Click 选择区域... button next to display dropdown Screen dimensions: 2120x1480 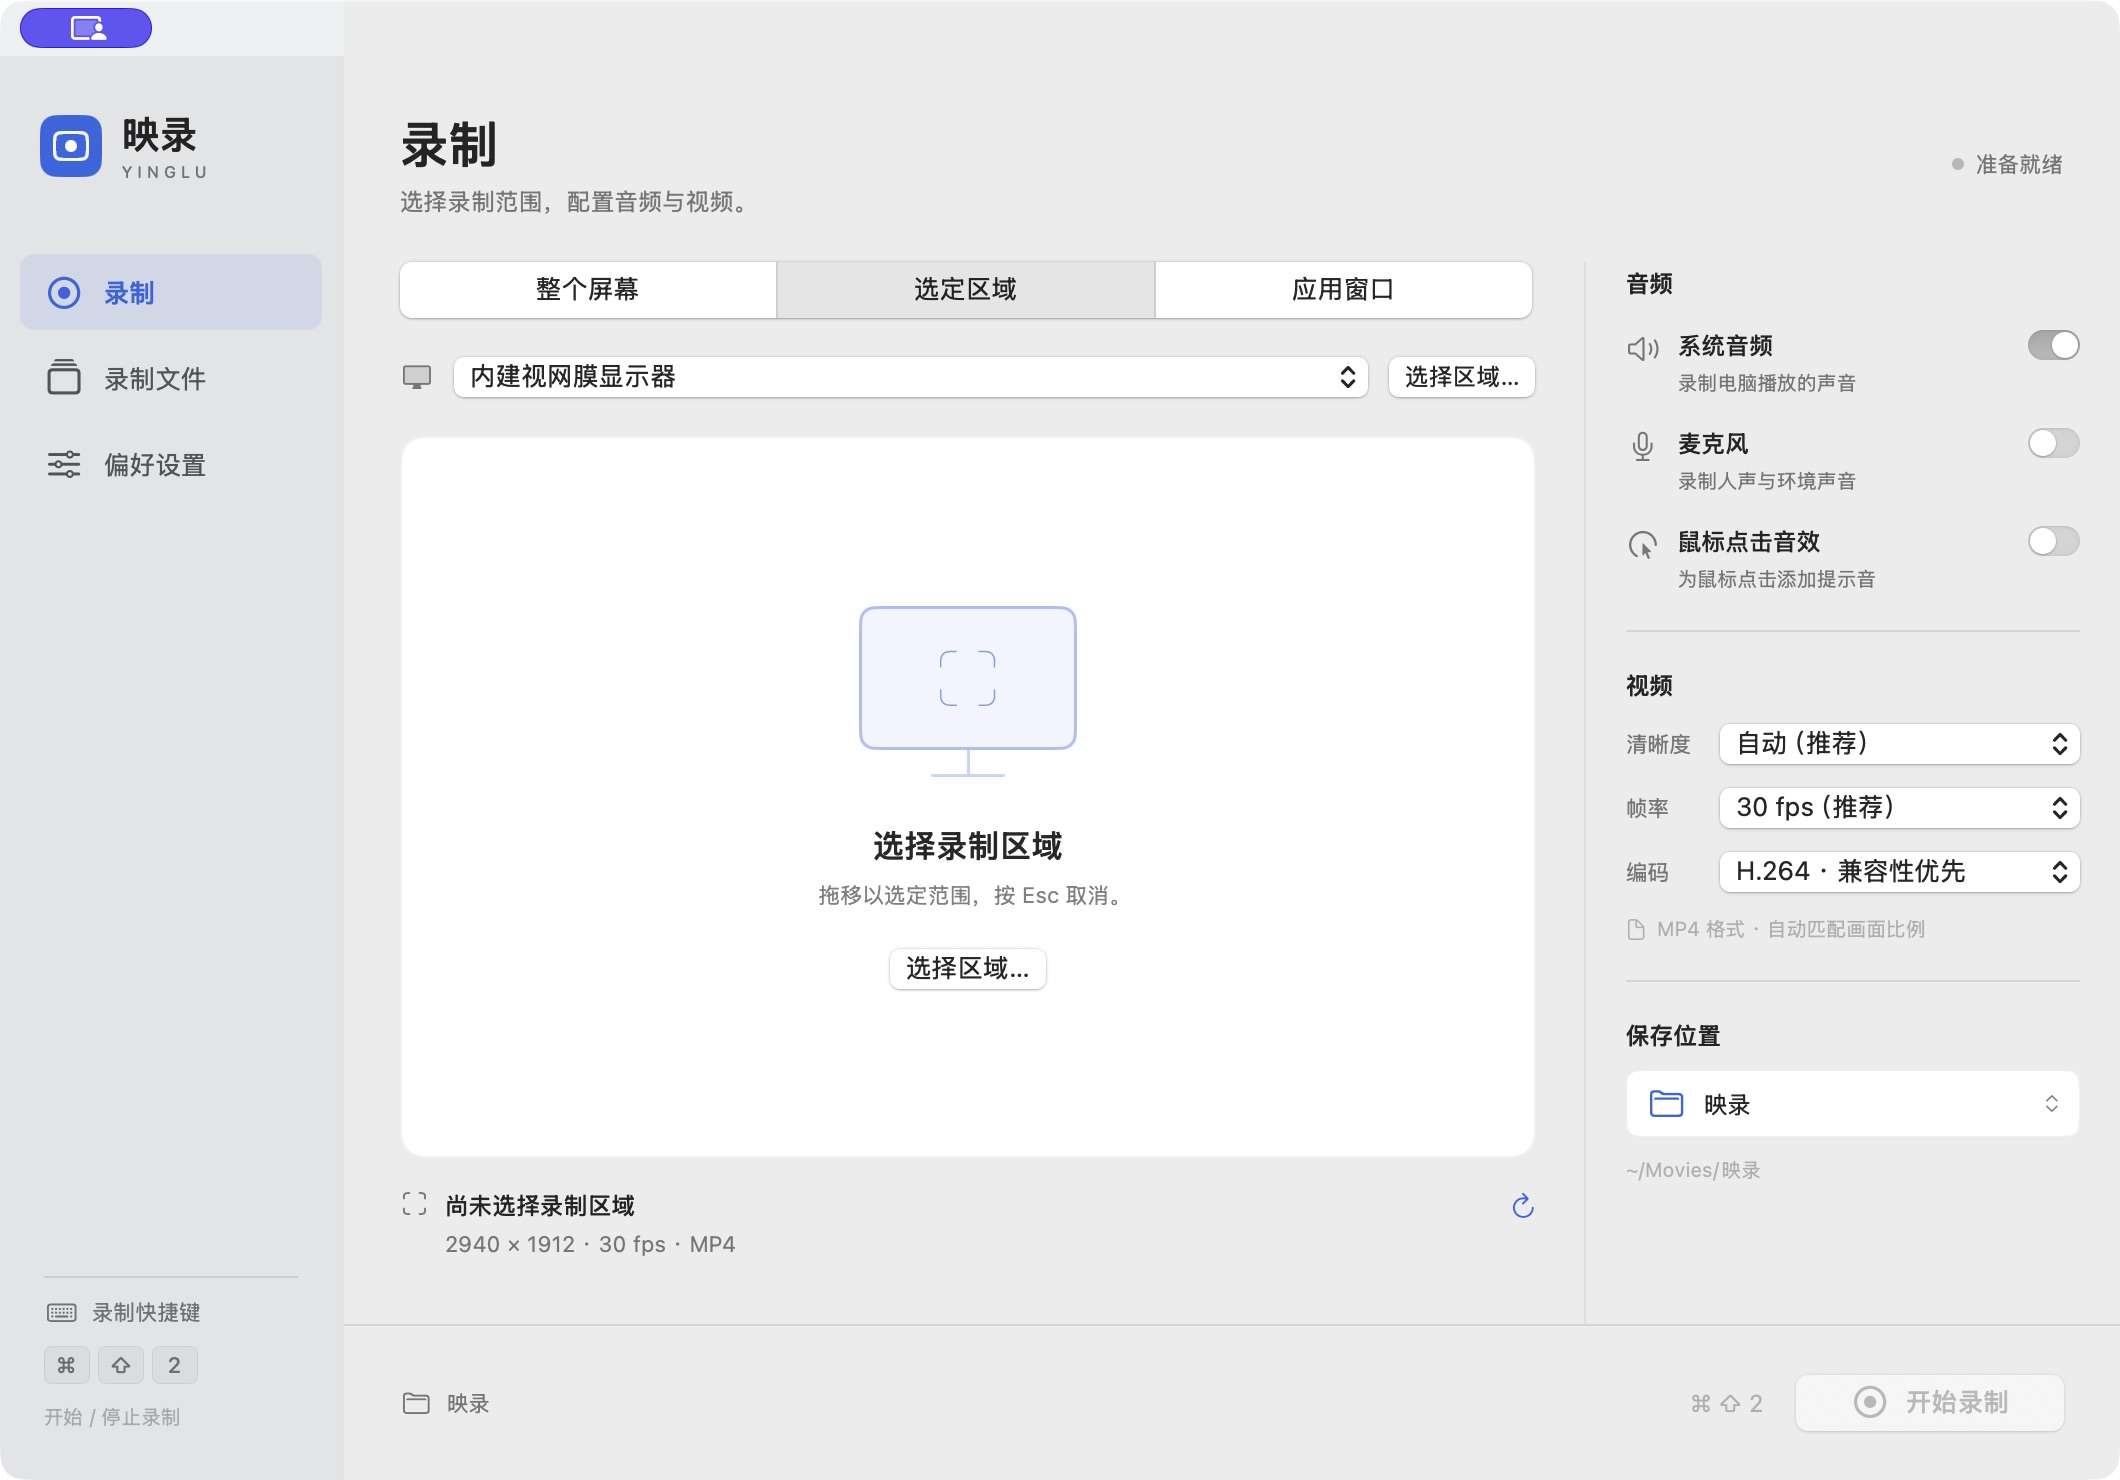pyautogui.click(x=1461, y=377)
